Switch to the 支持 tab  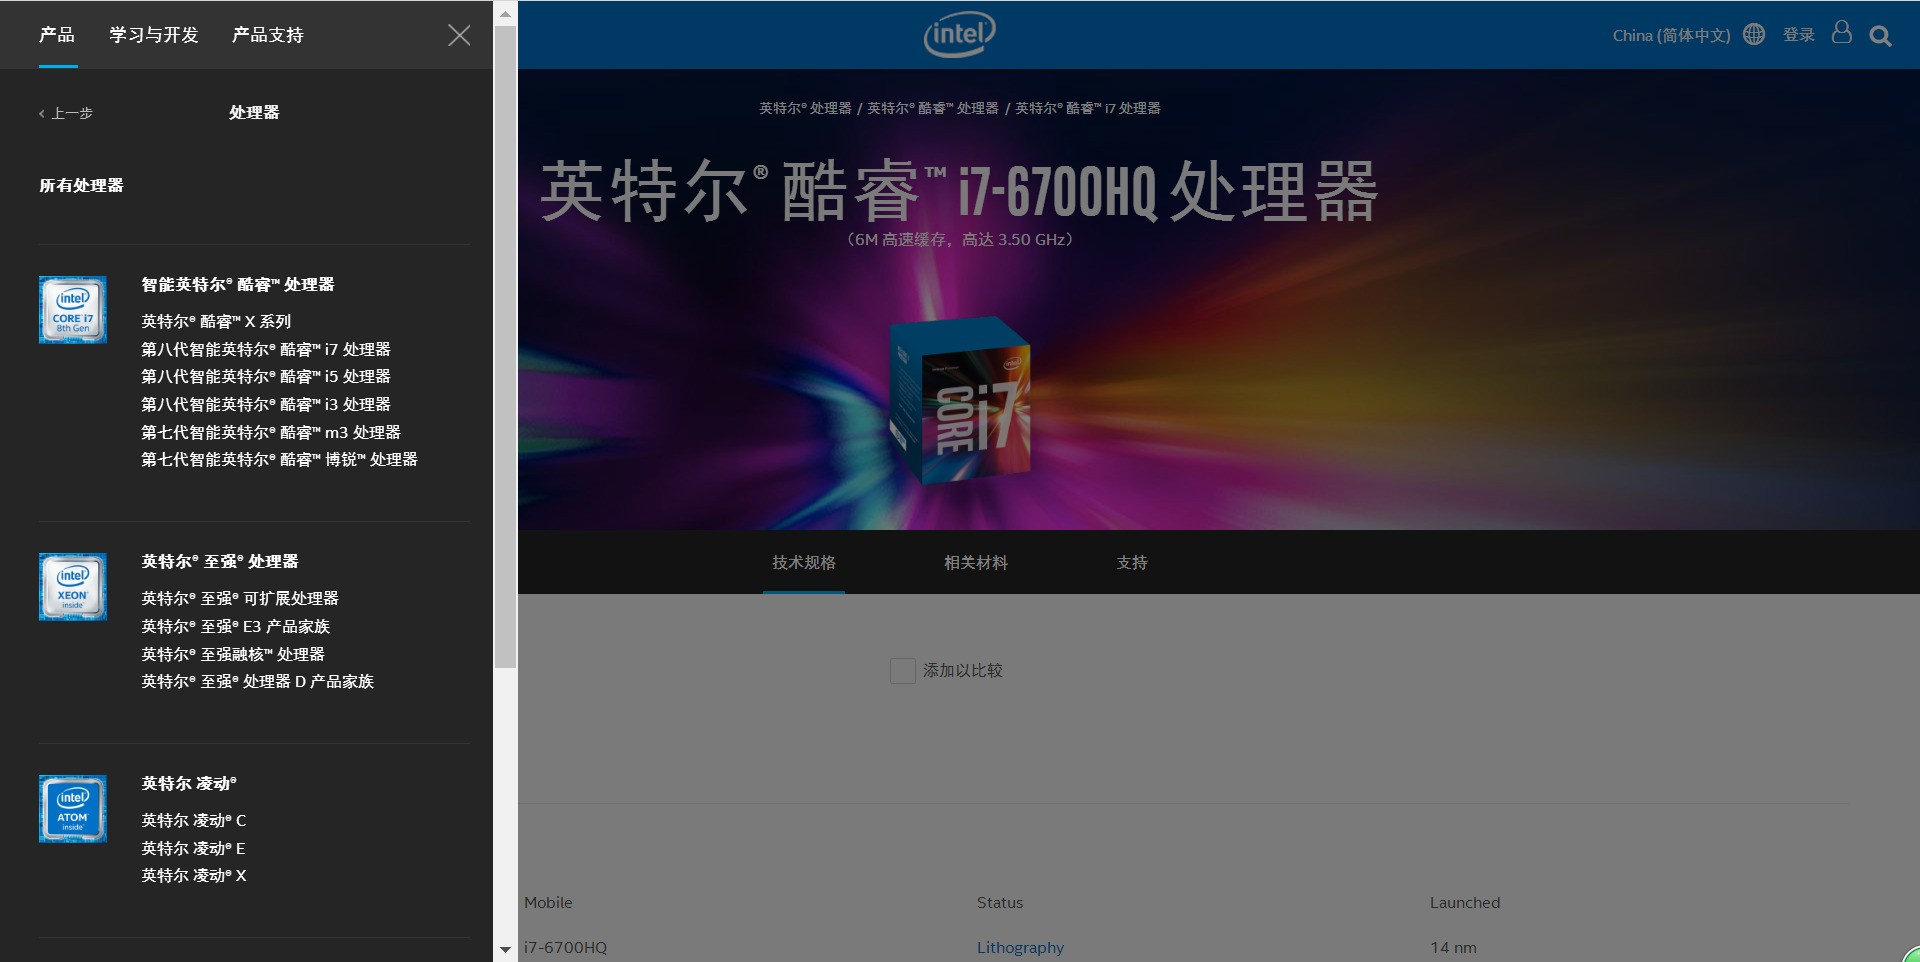[x=1132, y=563]
